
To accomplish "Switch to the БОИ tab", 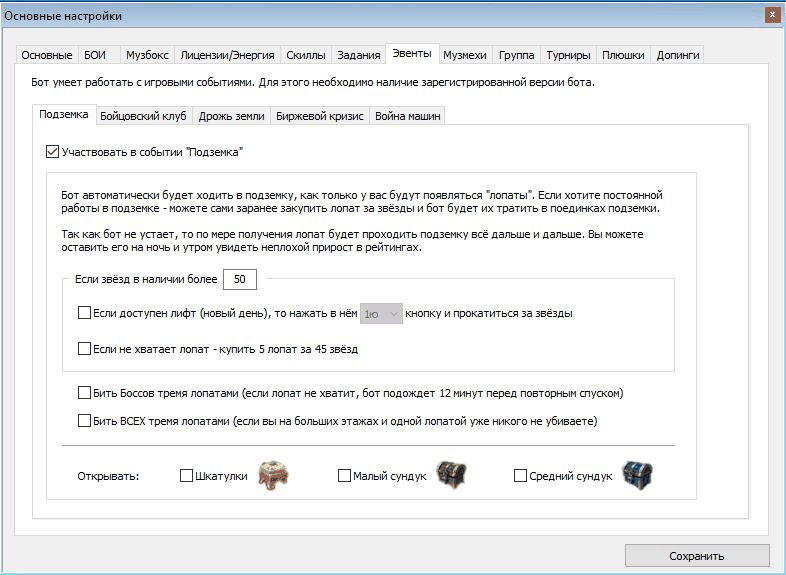I will (x=99, y=55).
